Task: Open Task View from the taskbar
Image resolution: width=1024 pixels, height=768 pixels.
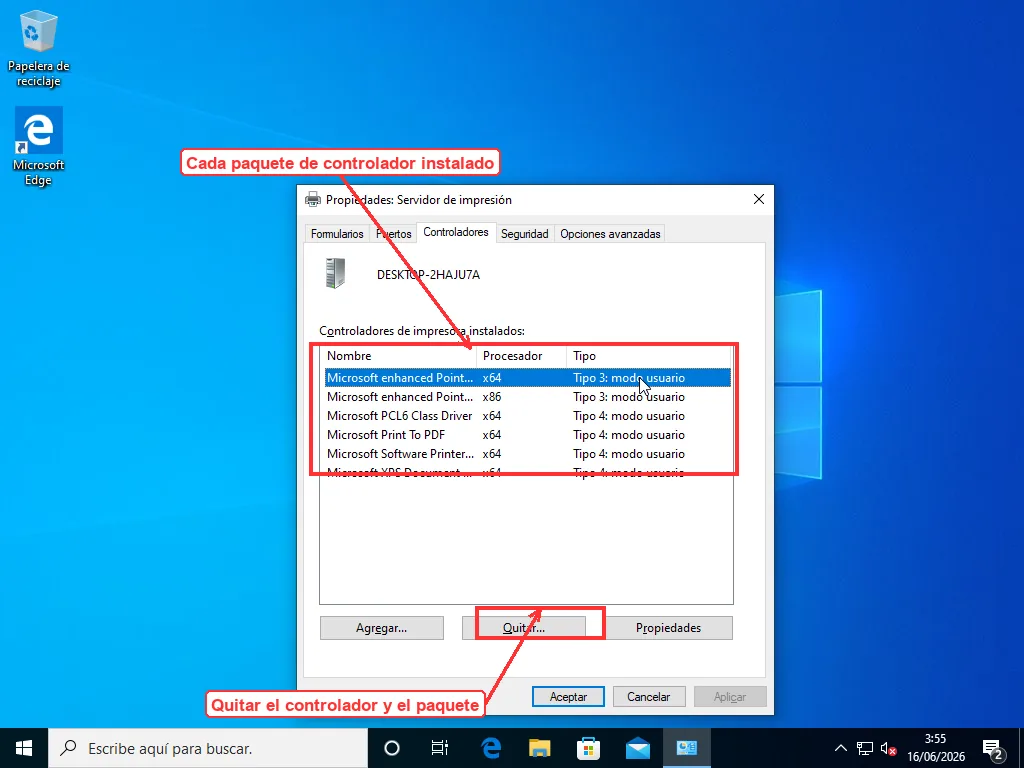Action: pyautogui.click(x=440, y=748)
